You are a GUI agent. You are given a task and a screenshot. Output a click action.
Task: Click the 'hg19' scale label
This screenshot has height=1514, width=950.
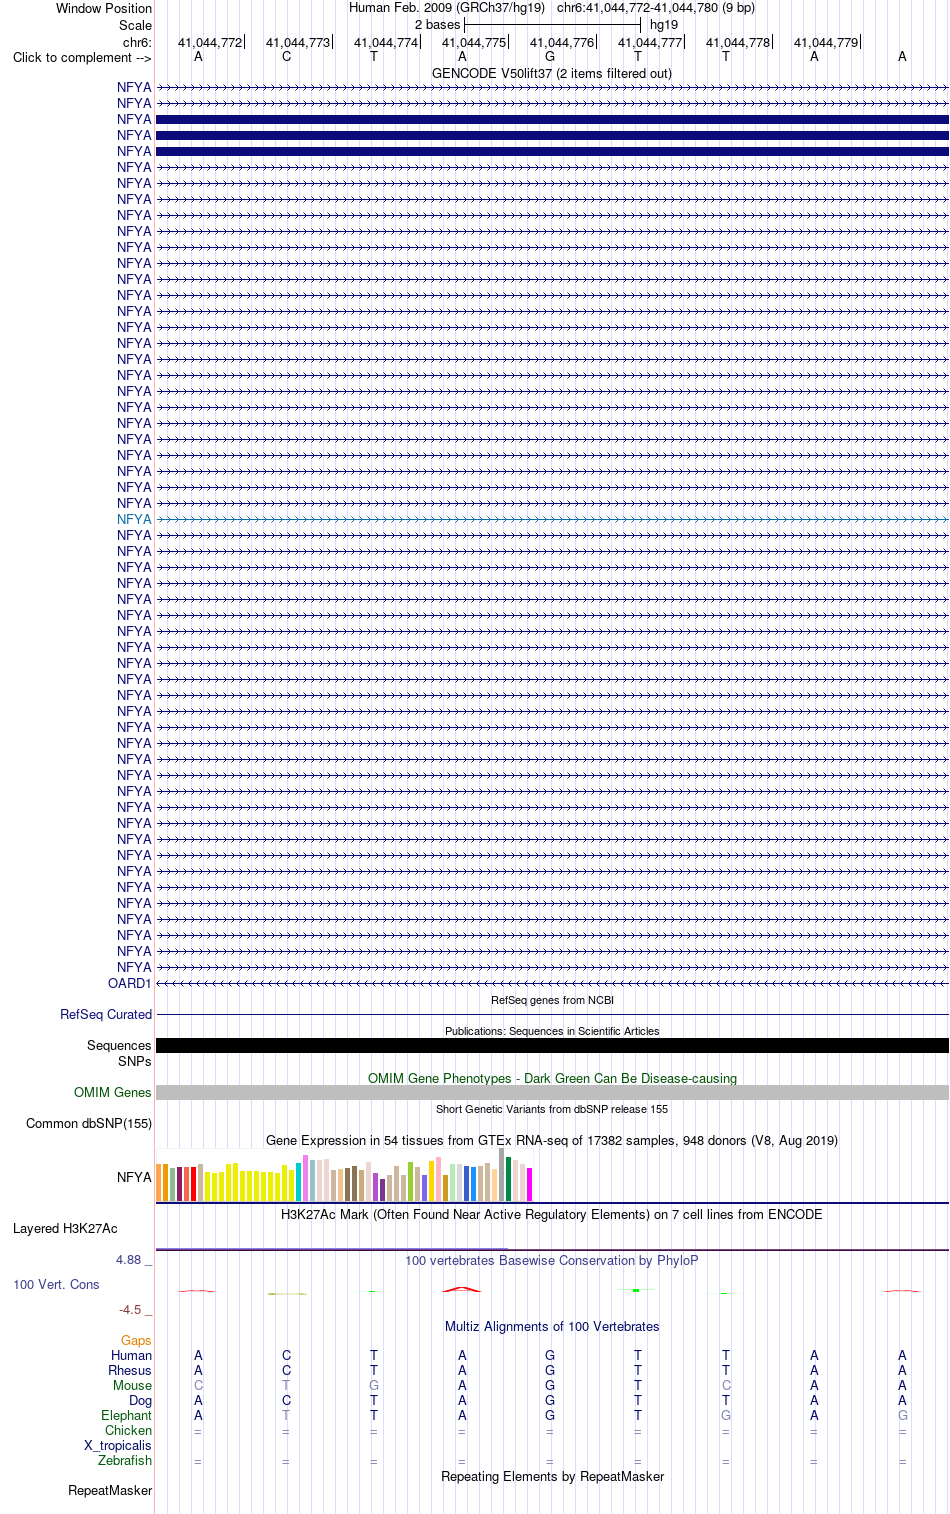[x=663, y=24]
